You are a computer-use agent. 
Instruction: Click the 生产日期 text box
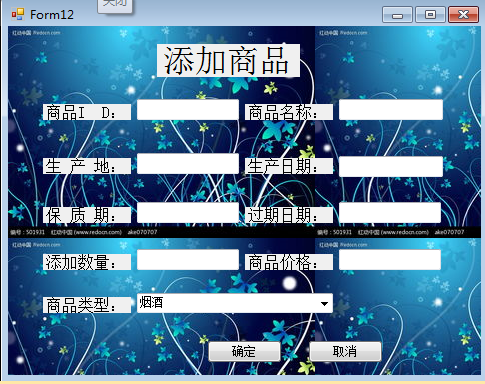coord(391,166)
